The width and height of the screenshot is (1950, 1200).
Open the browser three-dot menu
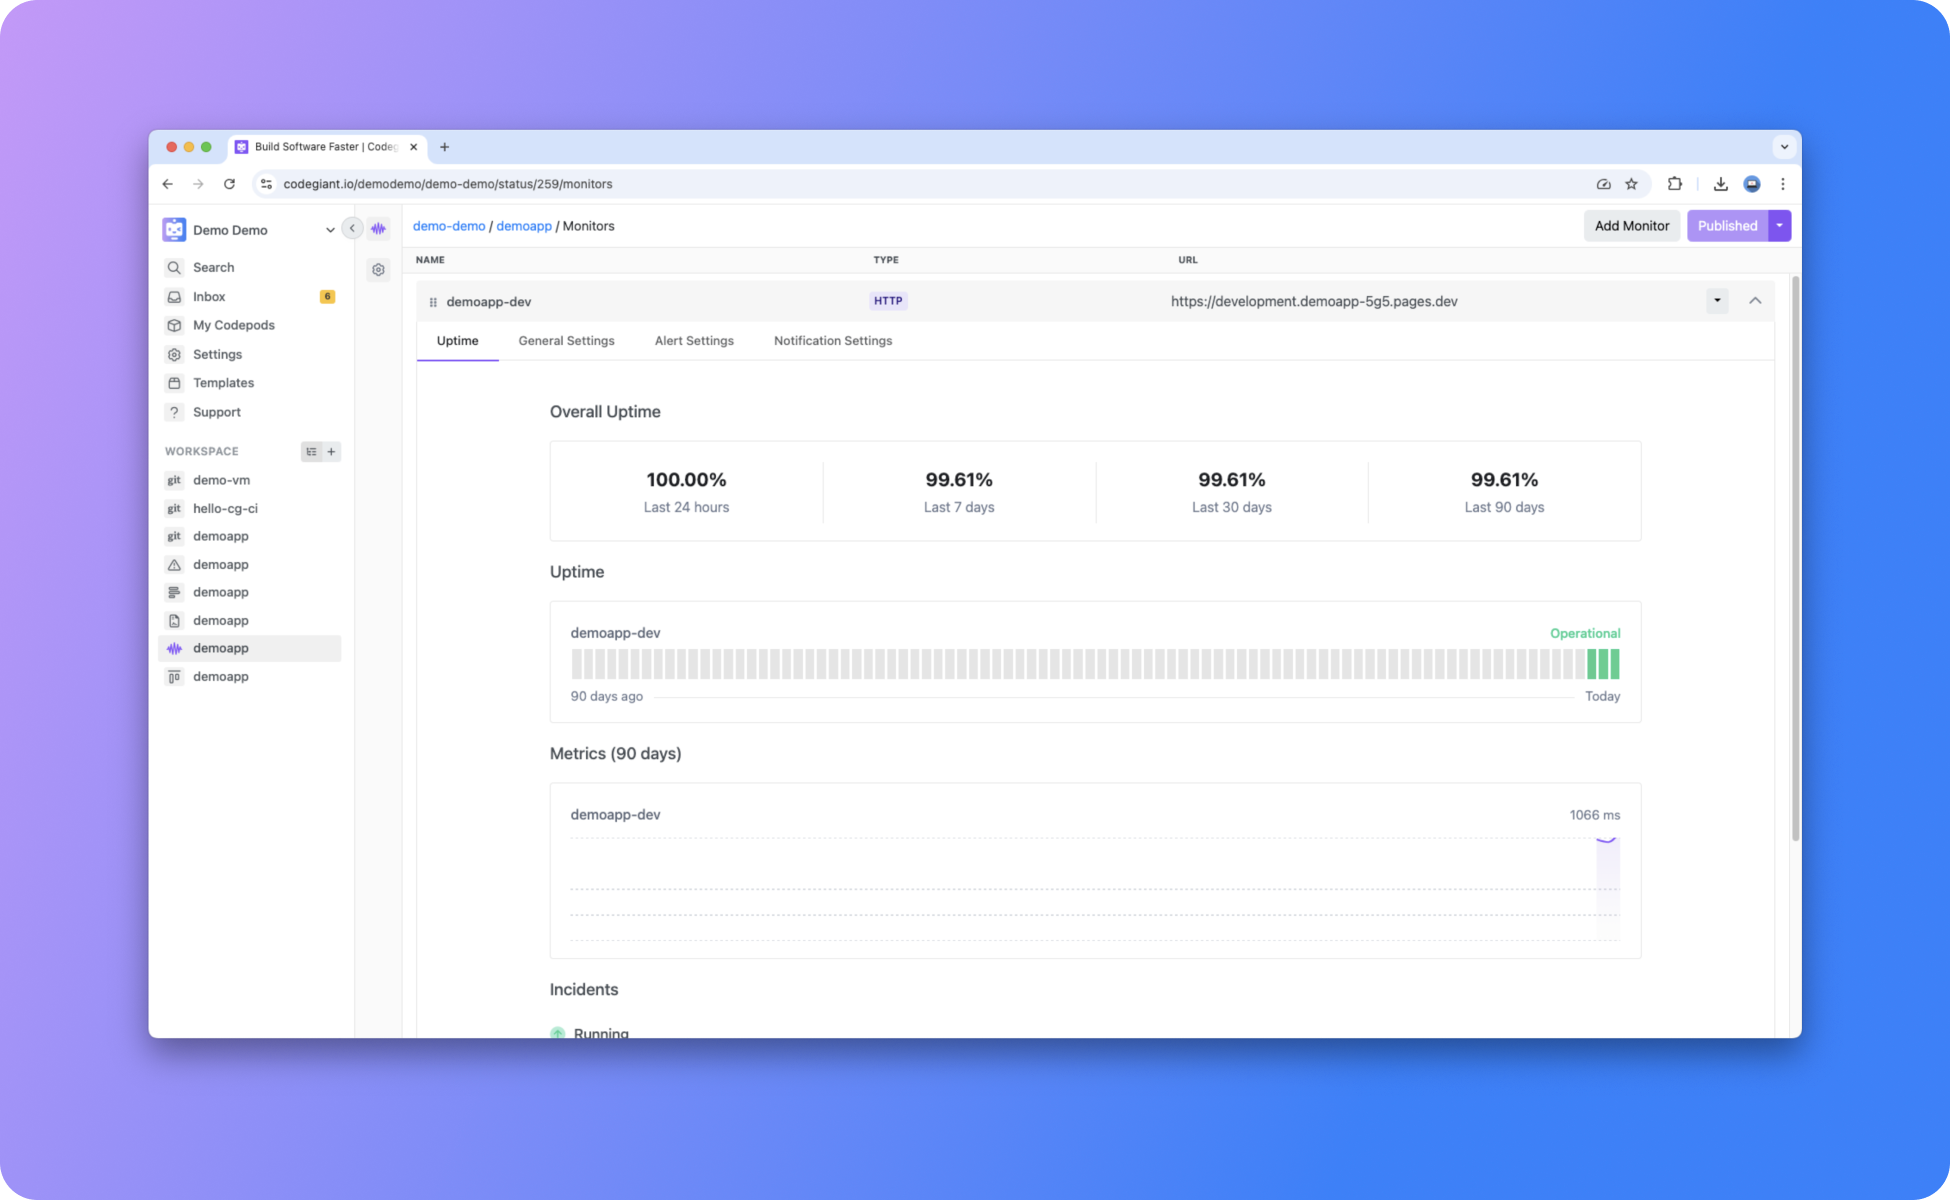point(1782,184)
